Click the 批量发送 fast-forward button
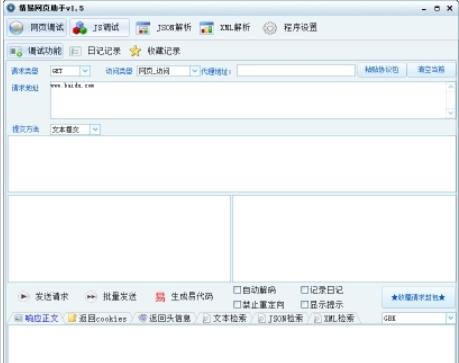The image size is (459, 363). [x=111, y=296]
